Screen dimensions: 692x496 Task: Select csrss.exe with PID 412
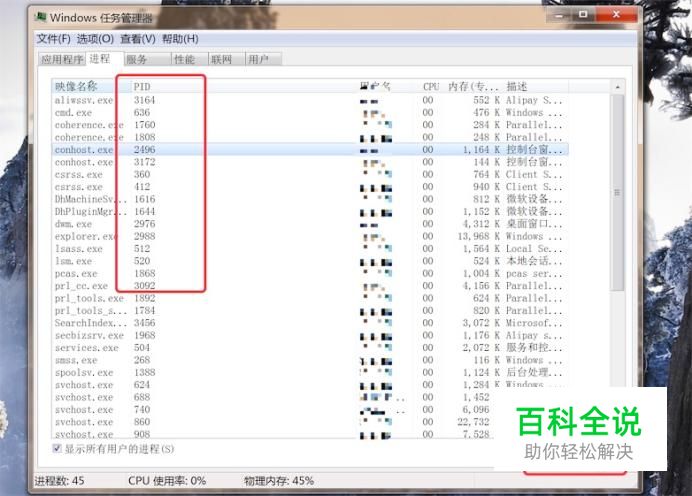pos(310,187)
